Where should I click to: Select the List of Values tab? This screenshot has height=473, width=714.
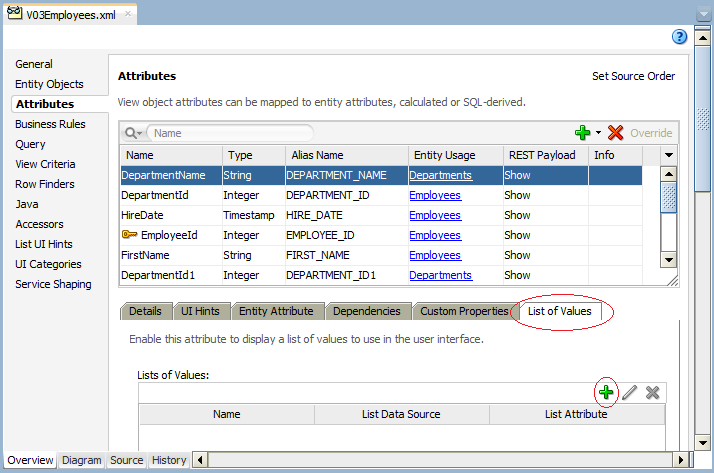point(560,311)
